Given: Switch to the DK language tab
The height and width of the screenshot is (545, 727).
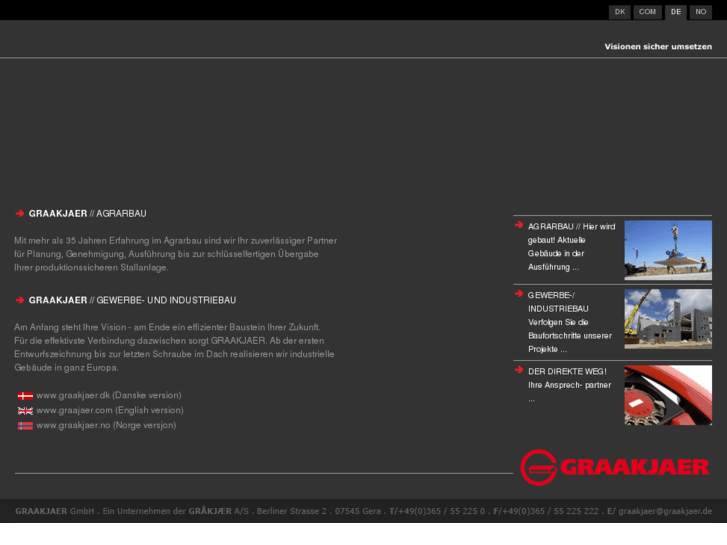Looking at the screenshot, I should pyautogui.click(x=619, y=12).
